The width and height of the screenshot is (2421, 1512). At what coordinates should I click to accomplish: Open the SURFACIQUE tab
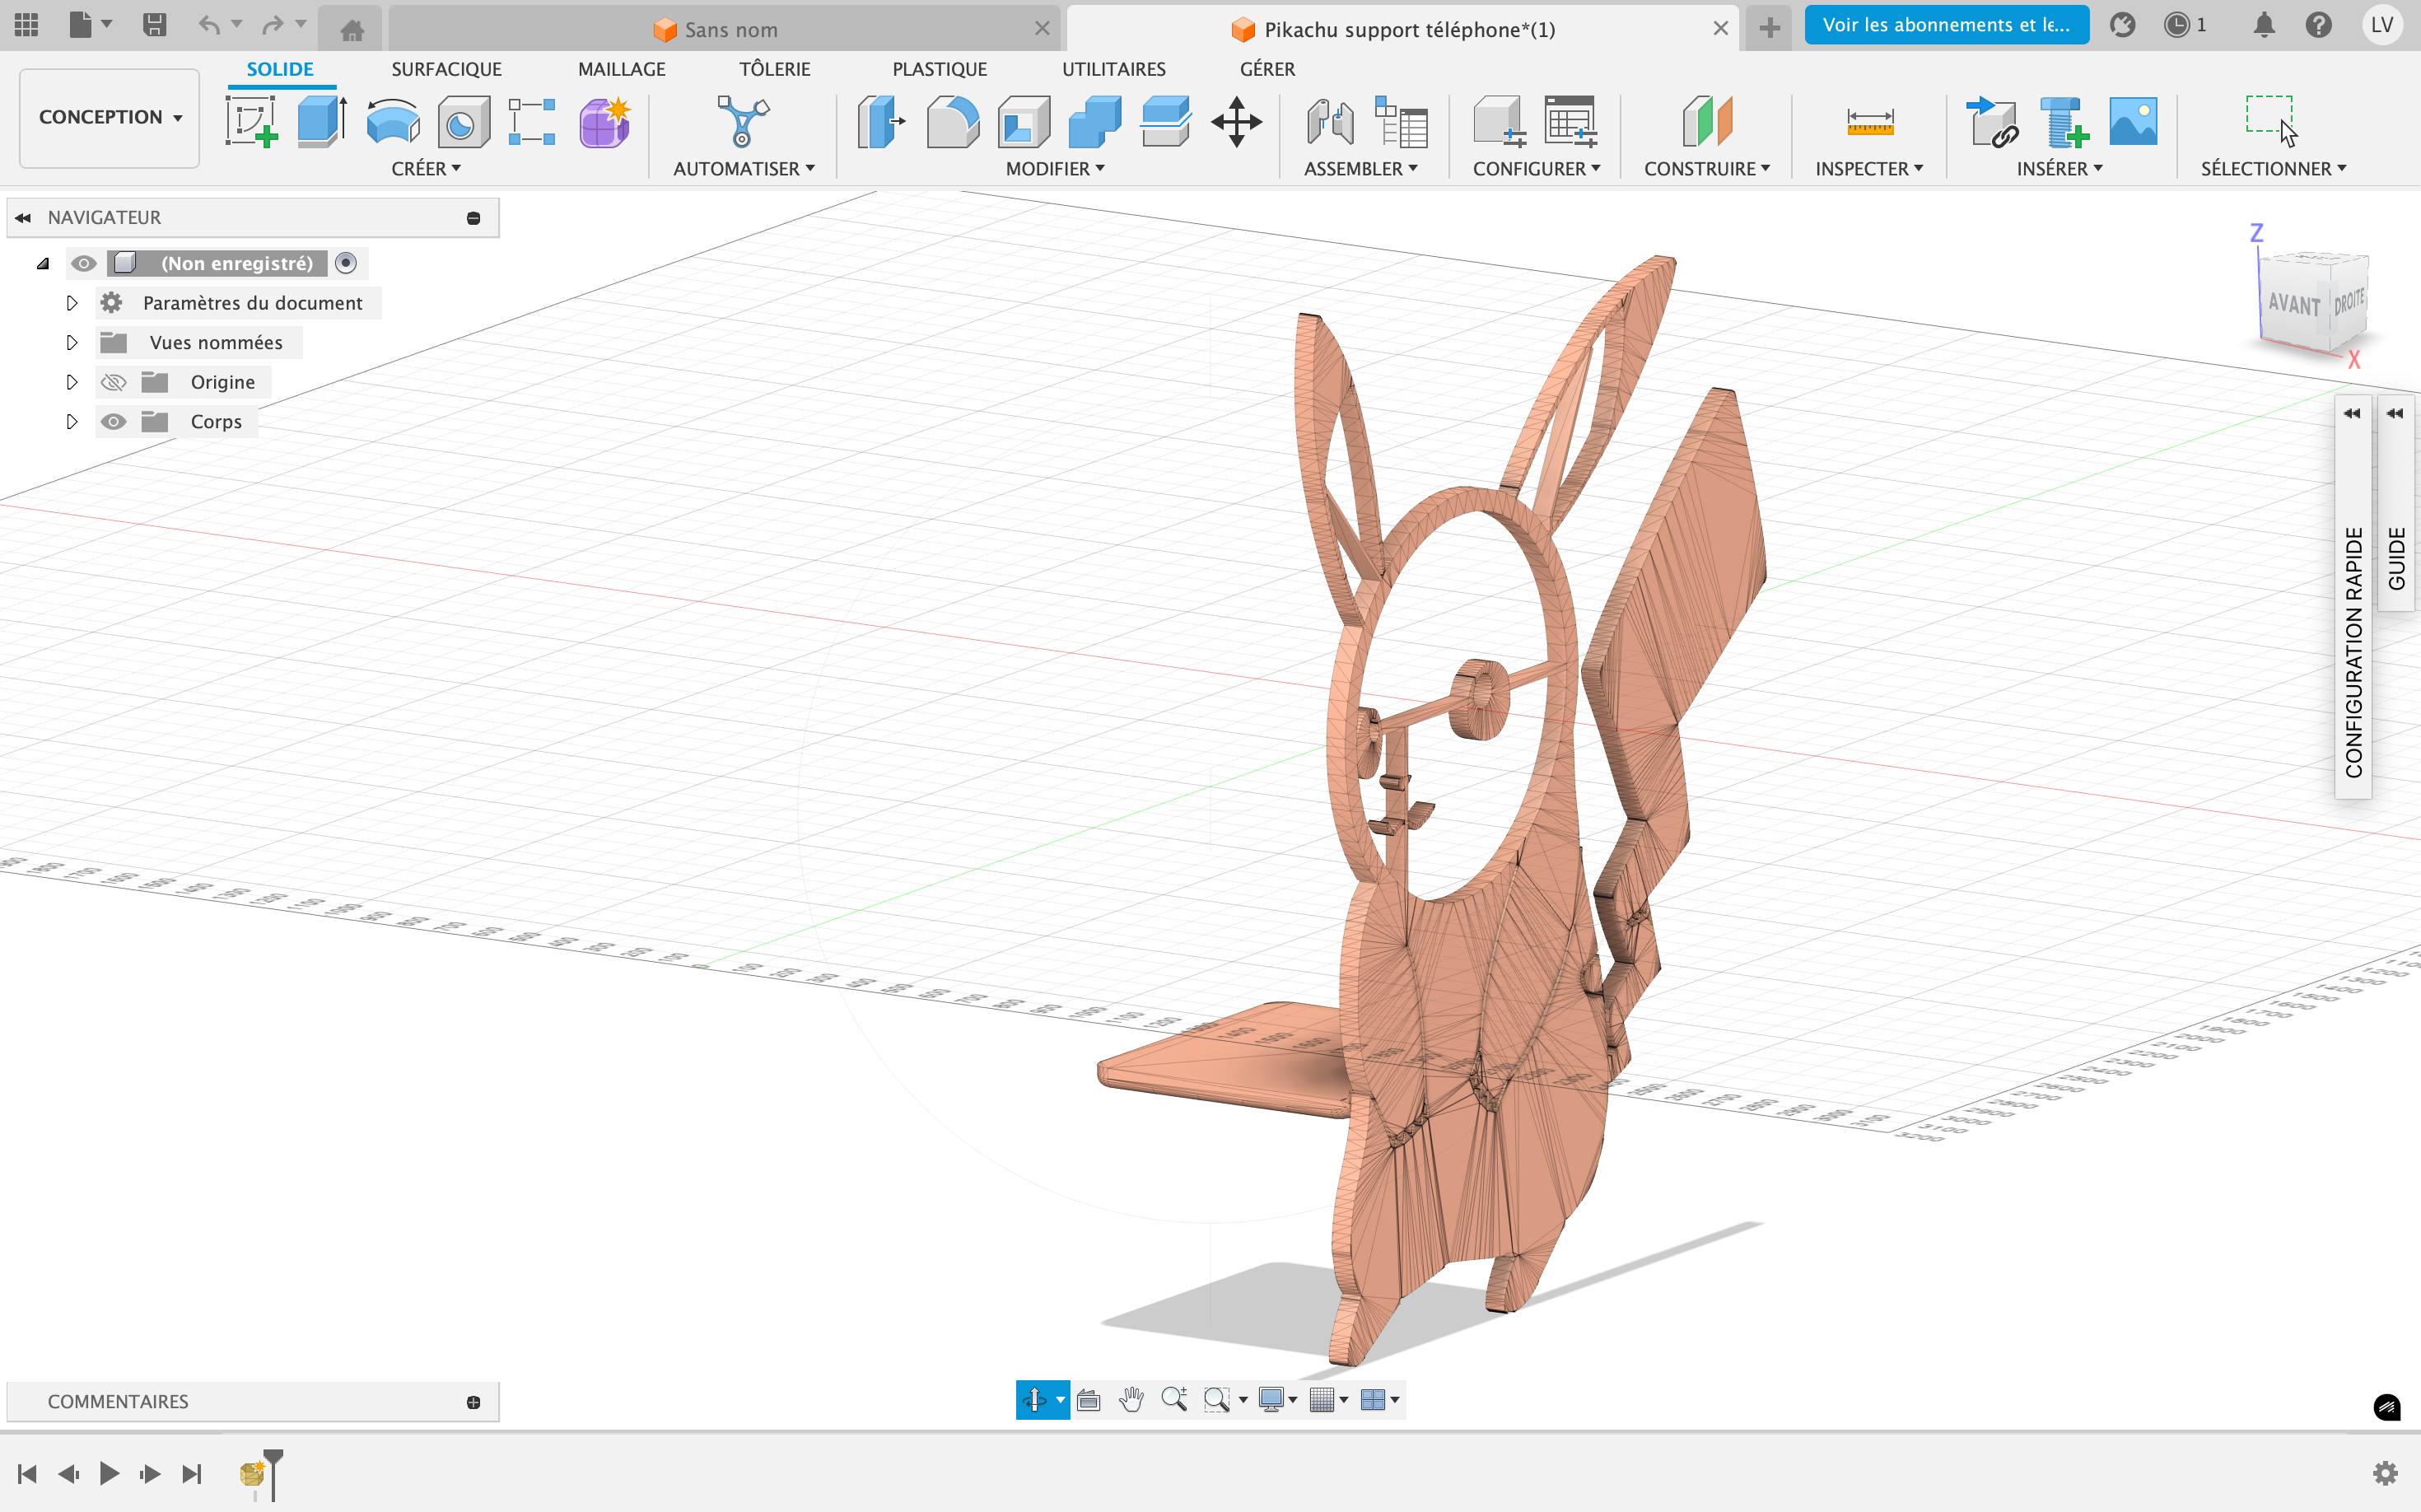tap(446, 69)
